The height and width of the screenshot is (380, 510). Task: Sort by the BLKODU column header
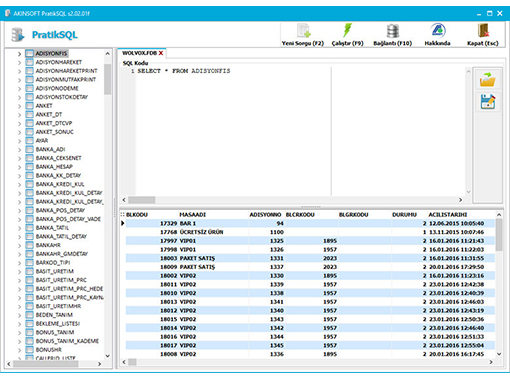137,215
